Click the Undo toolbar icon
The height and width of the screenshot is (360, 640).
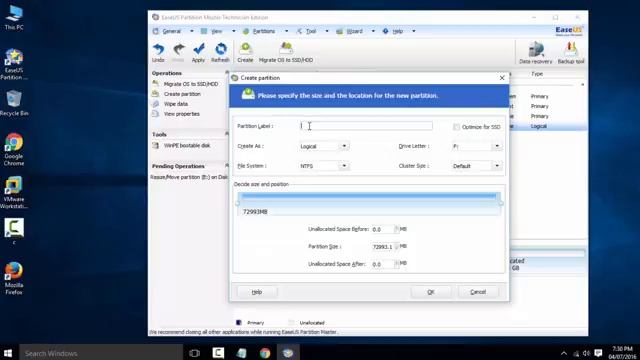[158, 53]
